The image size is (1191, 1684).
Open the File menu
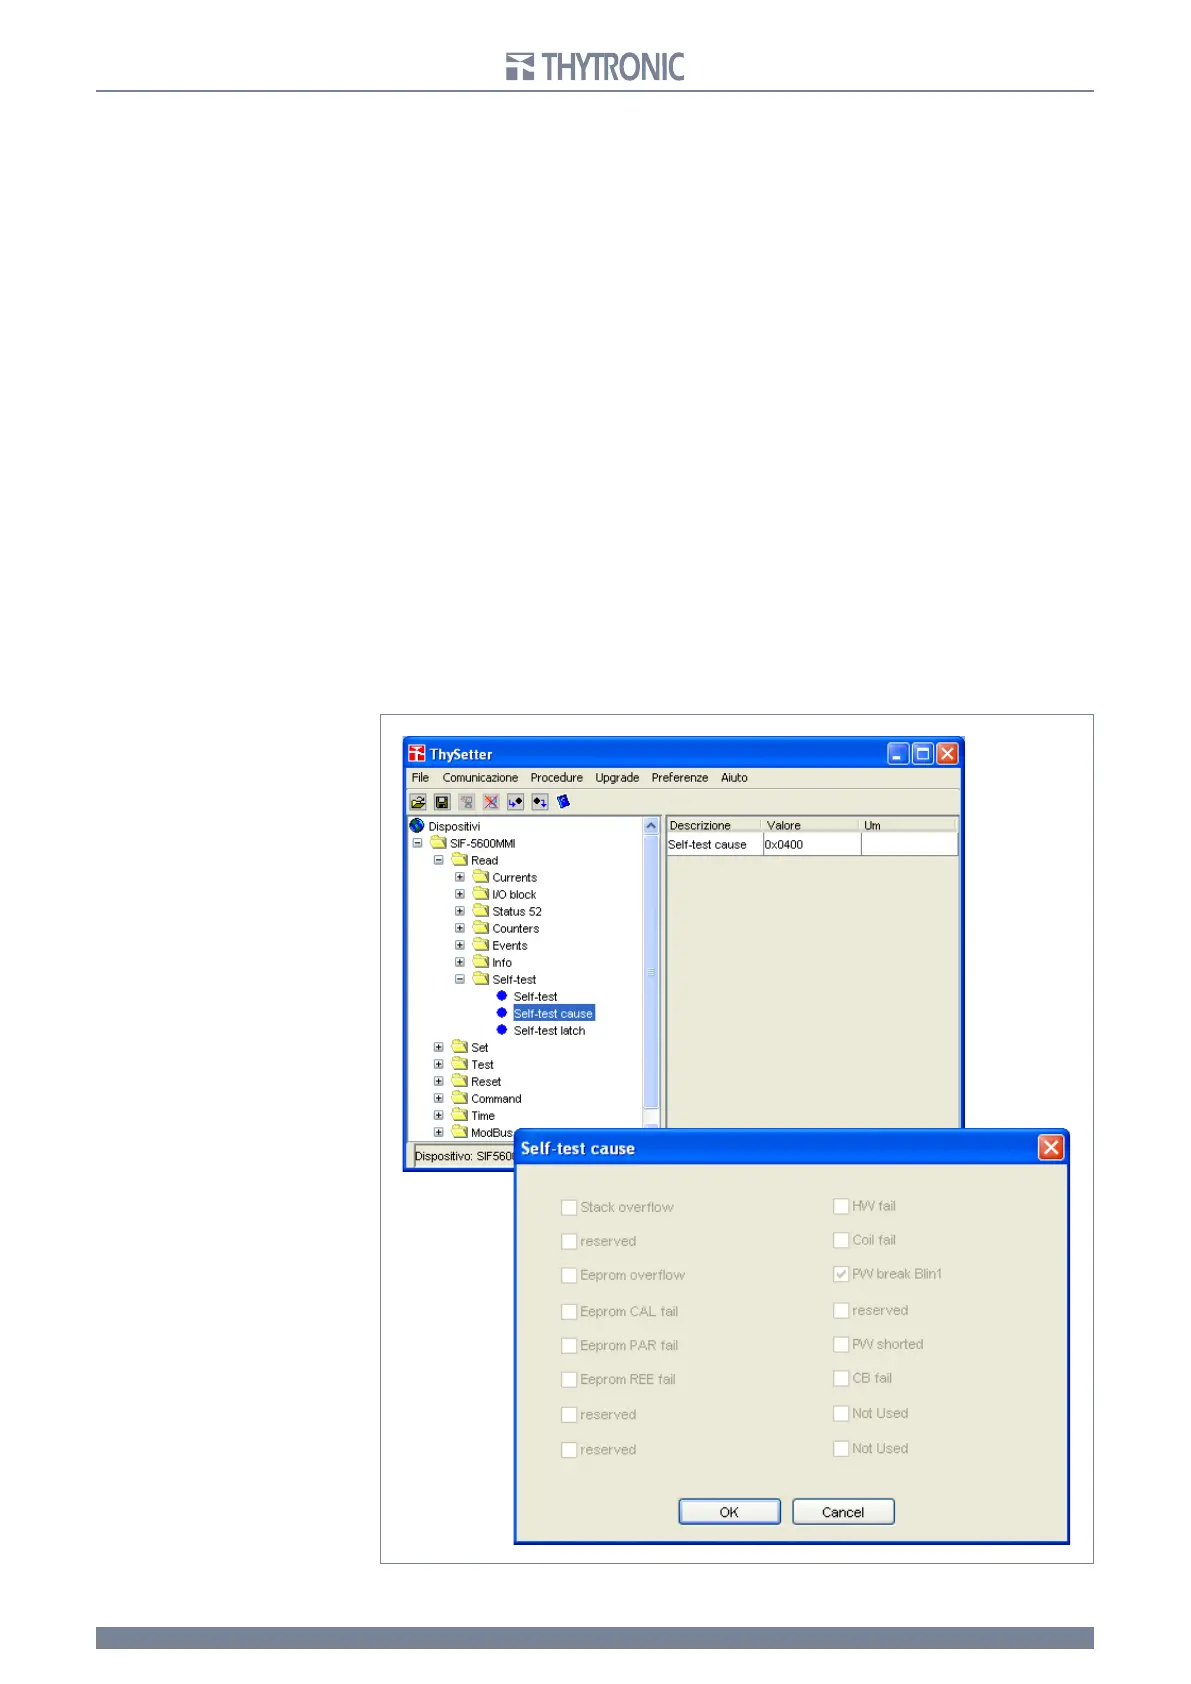coord(420,778)
